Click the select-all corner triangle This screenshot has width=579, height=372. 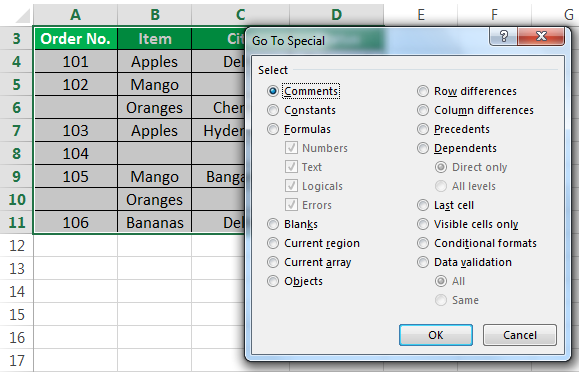tap(23, 16)
